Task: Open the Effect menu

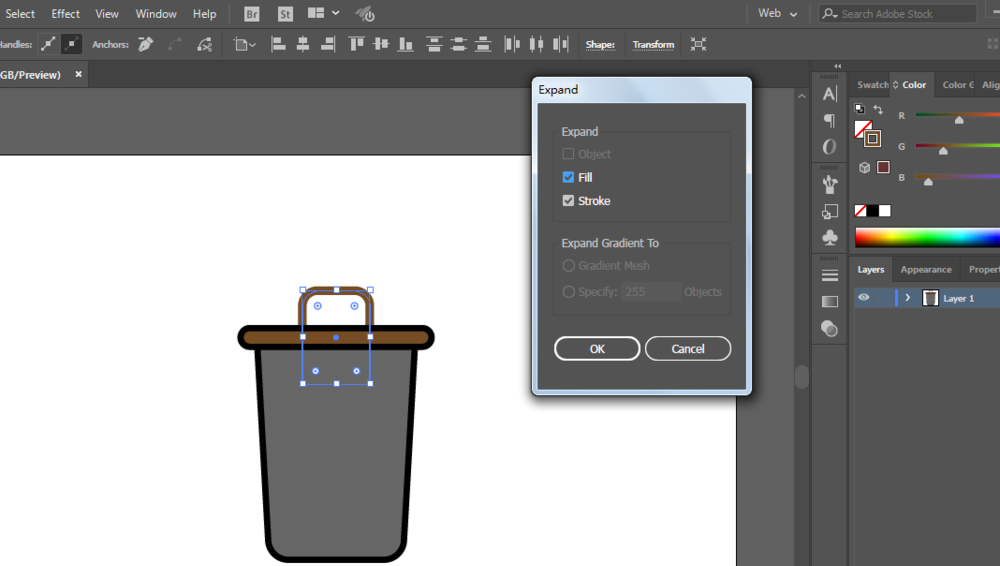Action: click(66, 14)
